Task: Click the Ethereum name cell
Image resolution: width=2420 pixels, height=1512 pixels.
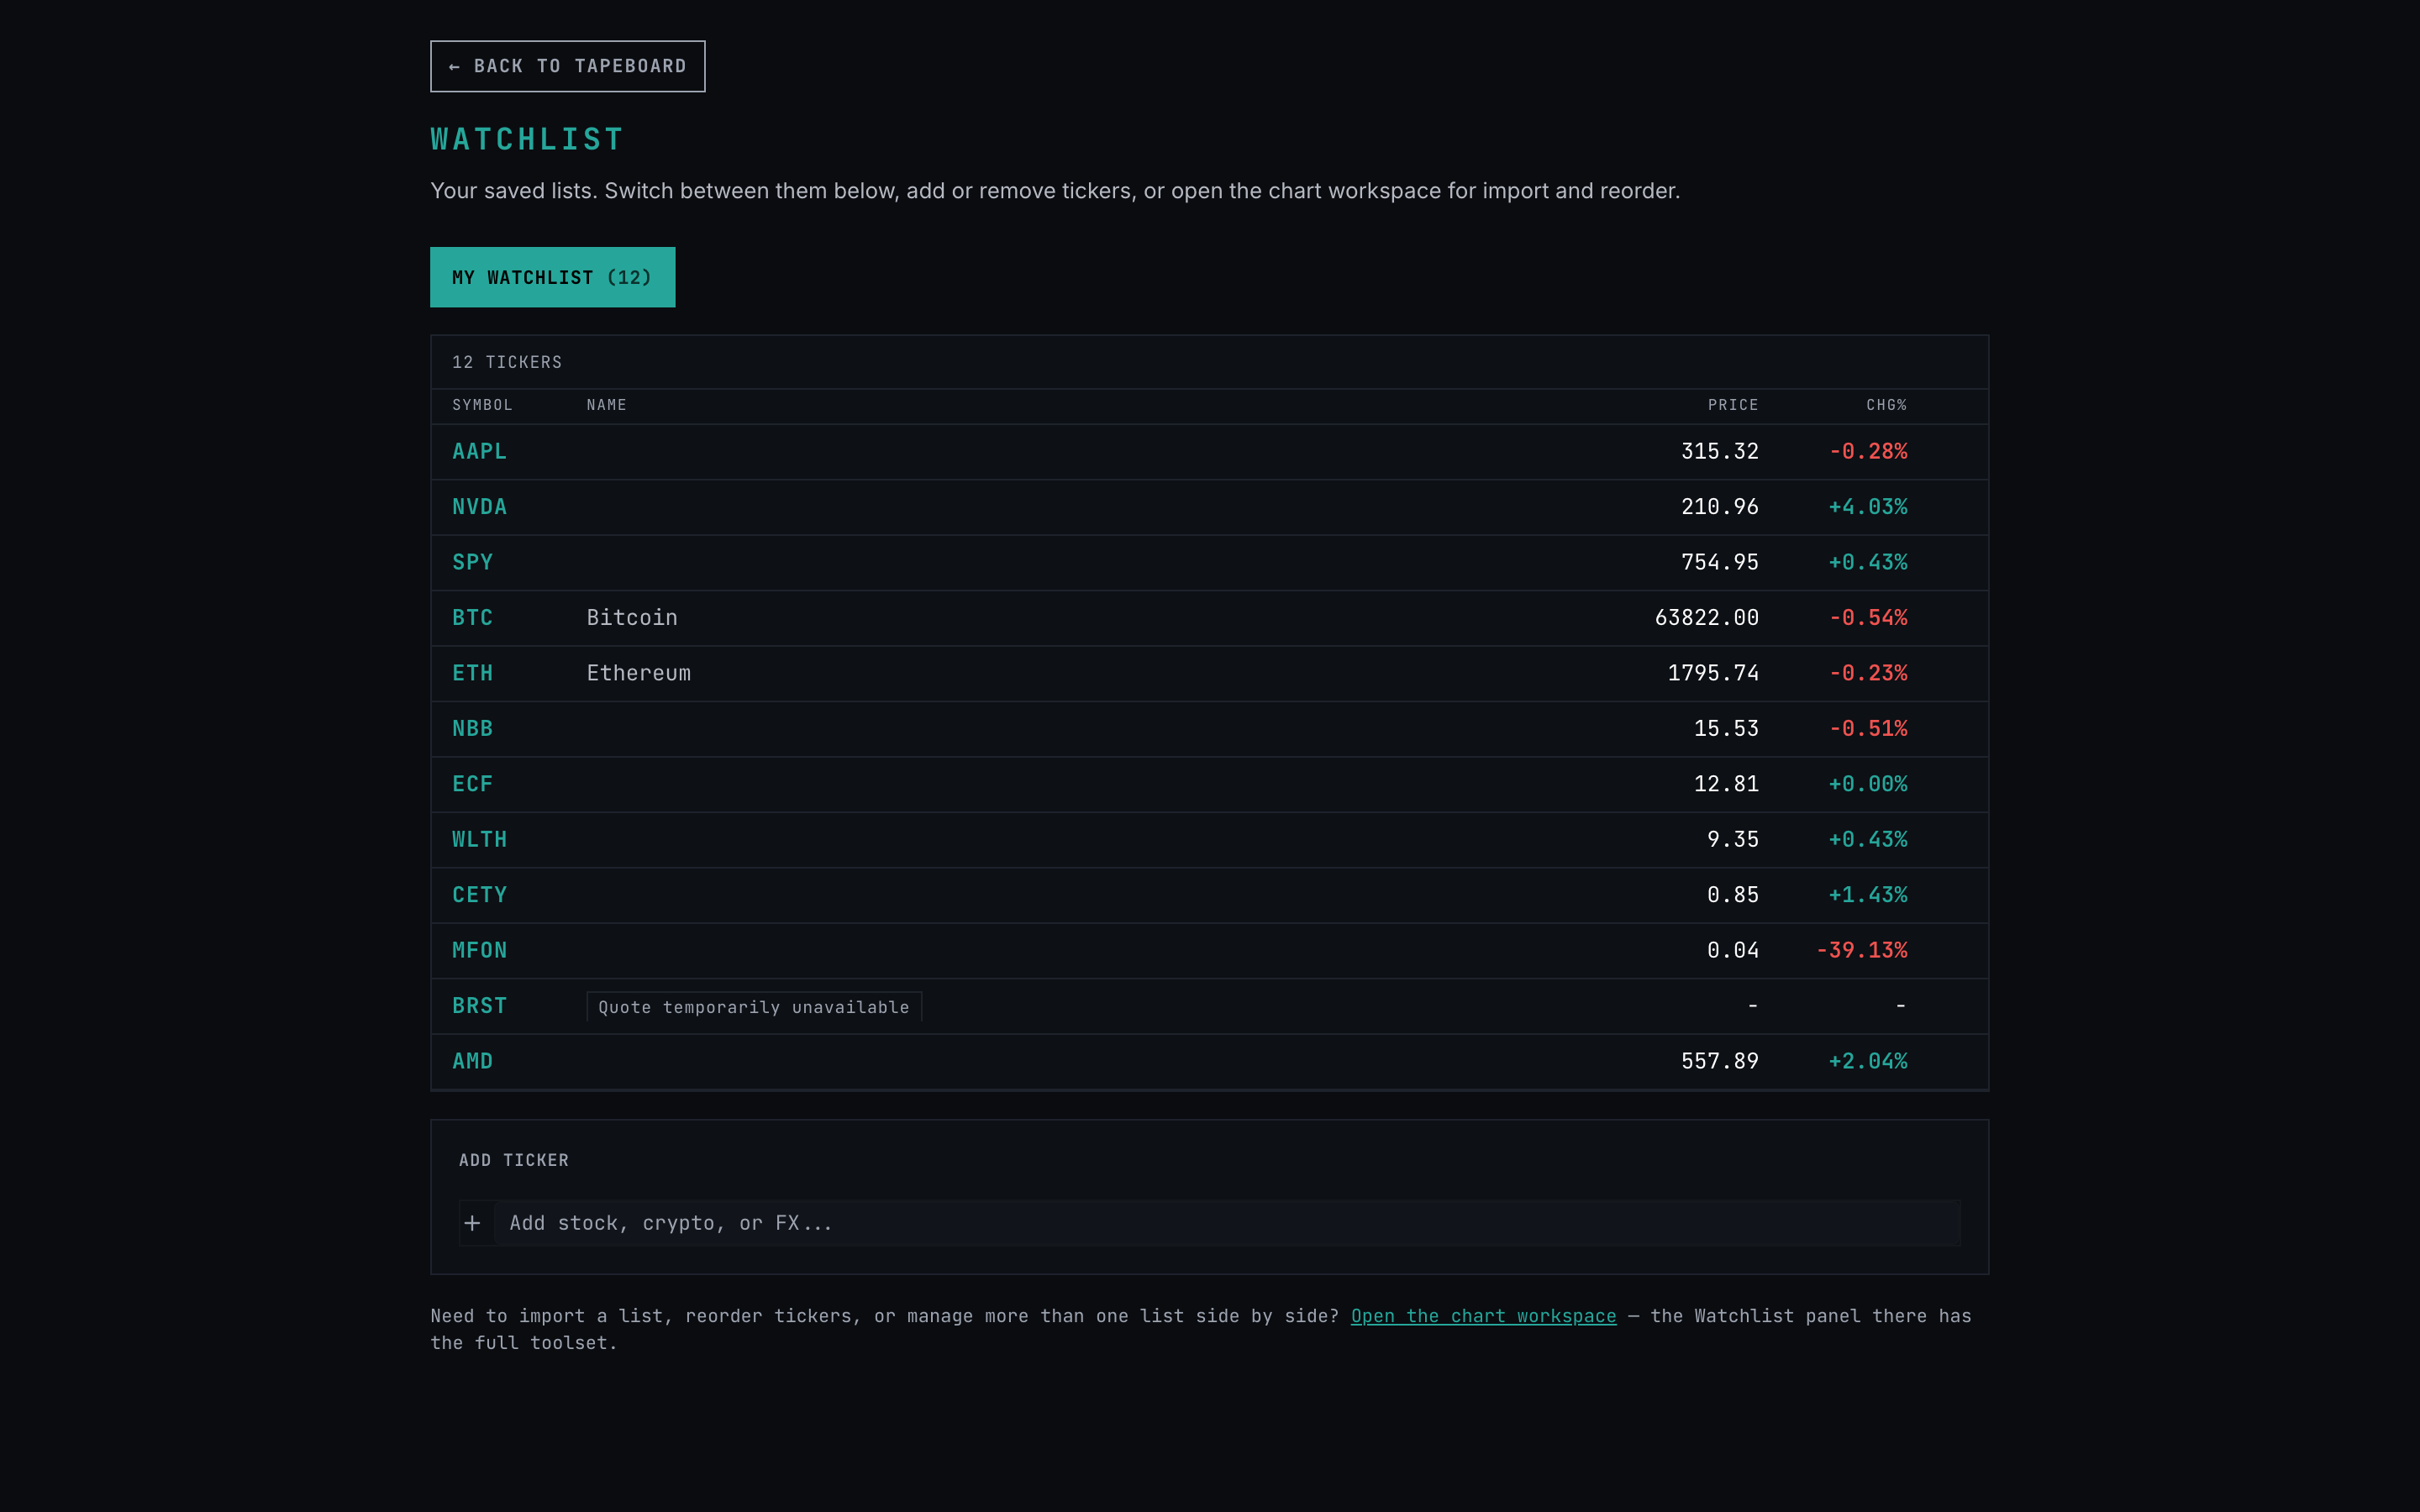Action: click(x=638, y=673)
